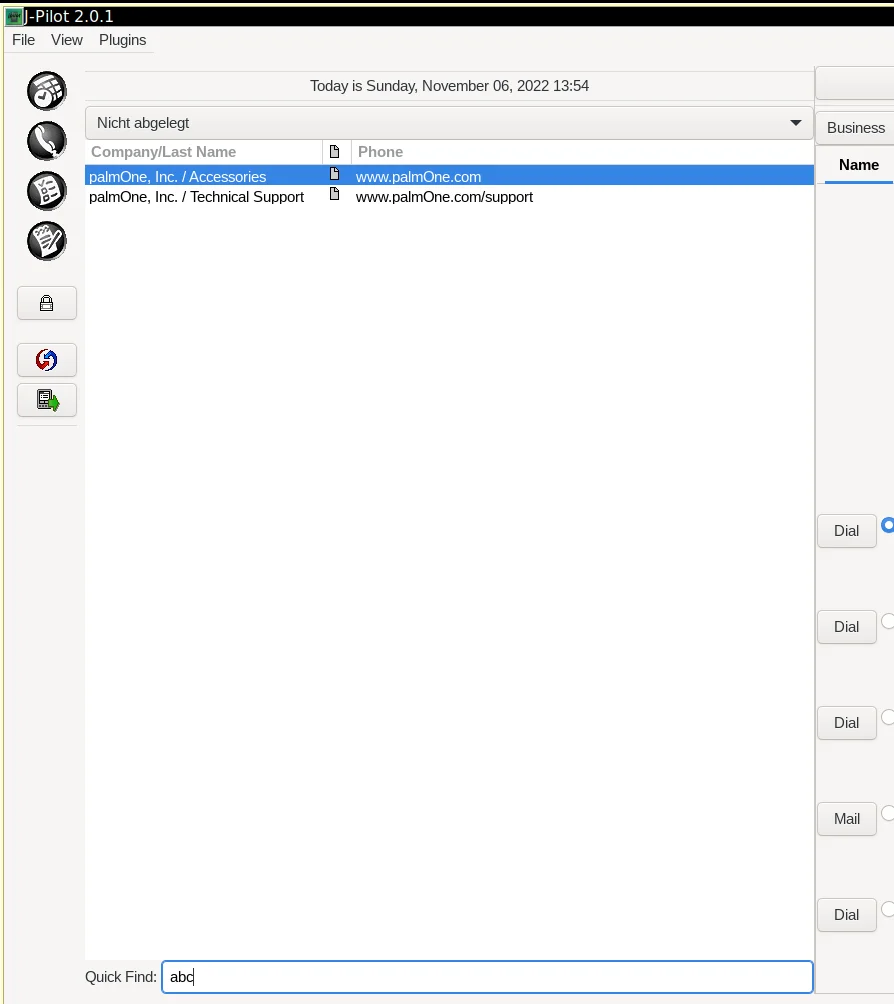Switch to the Name tab
Viewport: 894px width, 1004px height.
pyautogui.click(x=858, y=165)
